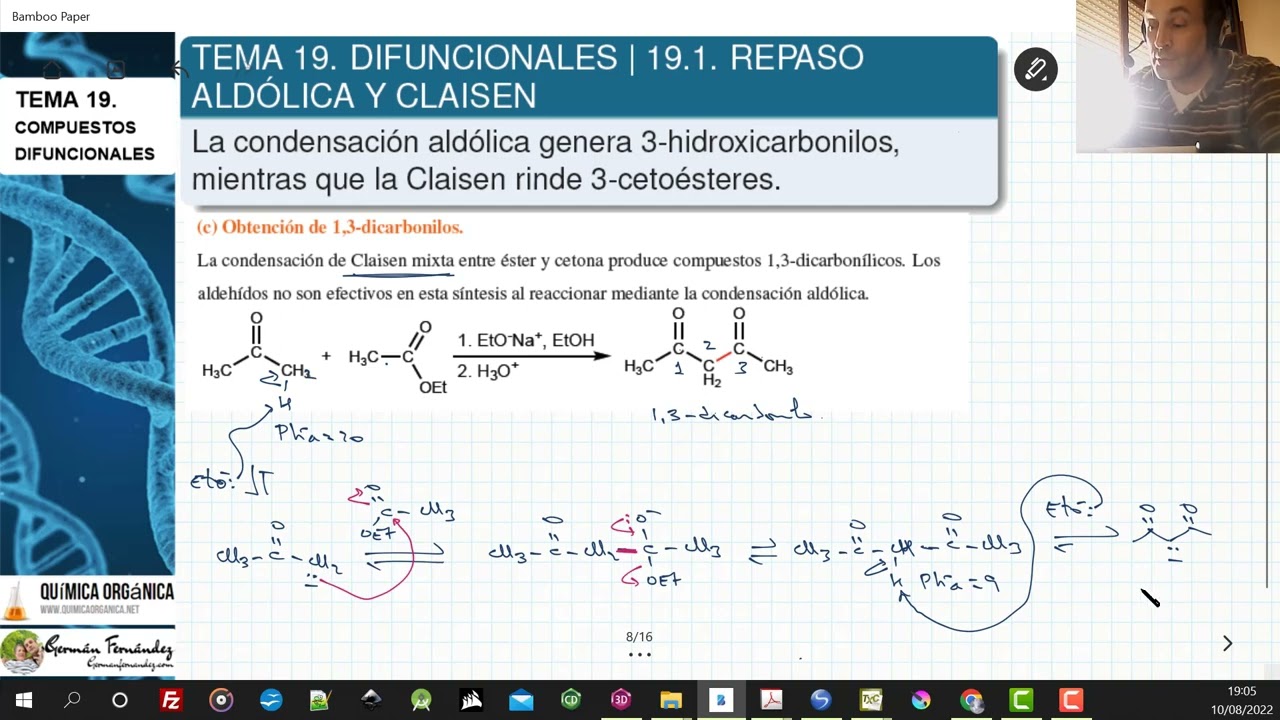Open the blue bird app in taskbar
The image size is (1280, 720).
coord(271,700)
